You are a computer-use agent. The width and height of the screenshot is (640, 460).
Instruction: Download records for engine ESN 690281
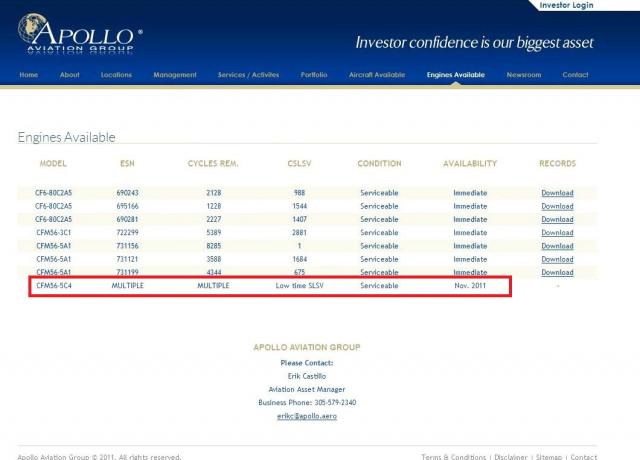coord(557,219)
